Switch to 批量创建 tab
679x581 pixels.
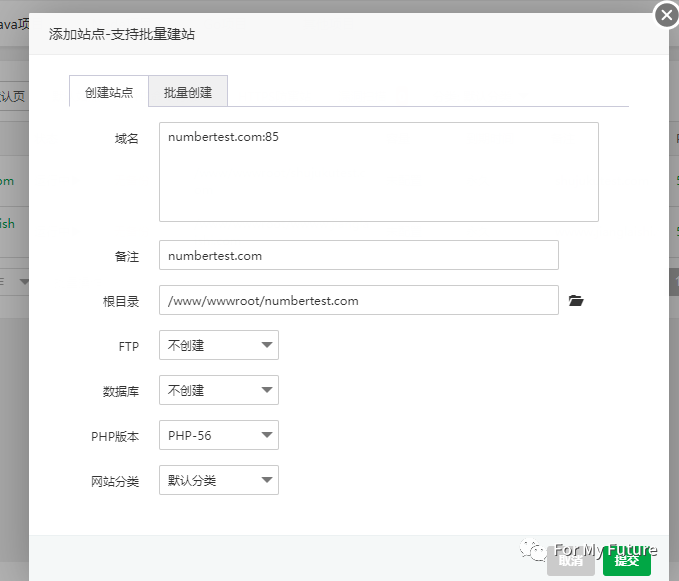pyautogui.click(x=188, y=92)
